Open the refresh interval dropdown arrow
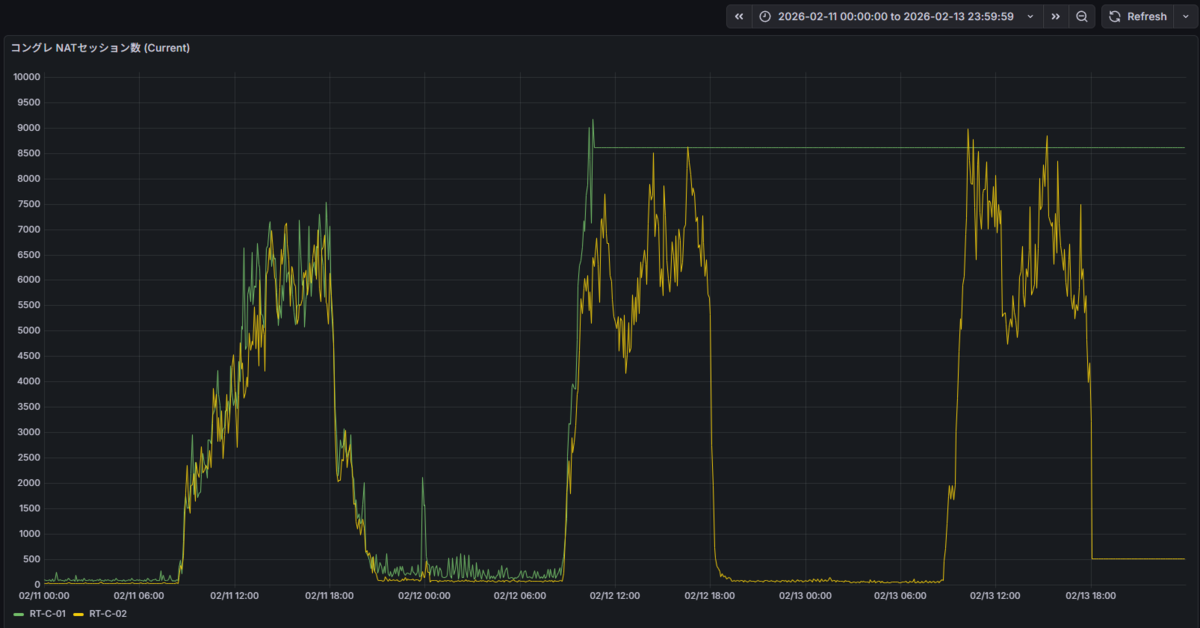 [x=1186, y=17]
